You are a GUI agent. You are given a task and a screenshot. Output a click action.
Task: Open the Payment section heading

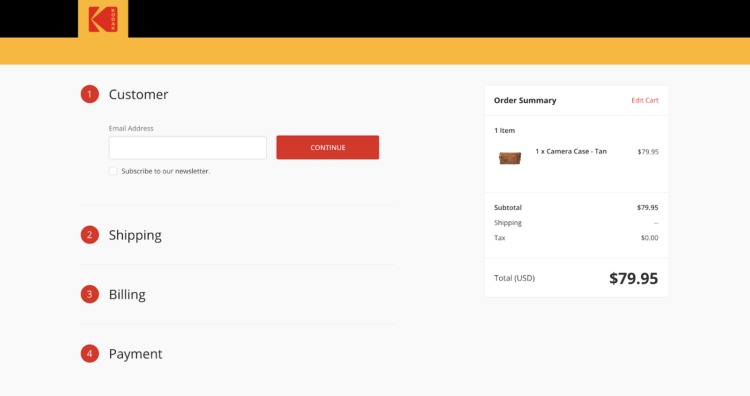tap(135, 354)
